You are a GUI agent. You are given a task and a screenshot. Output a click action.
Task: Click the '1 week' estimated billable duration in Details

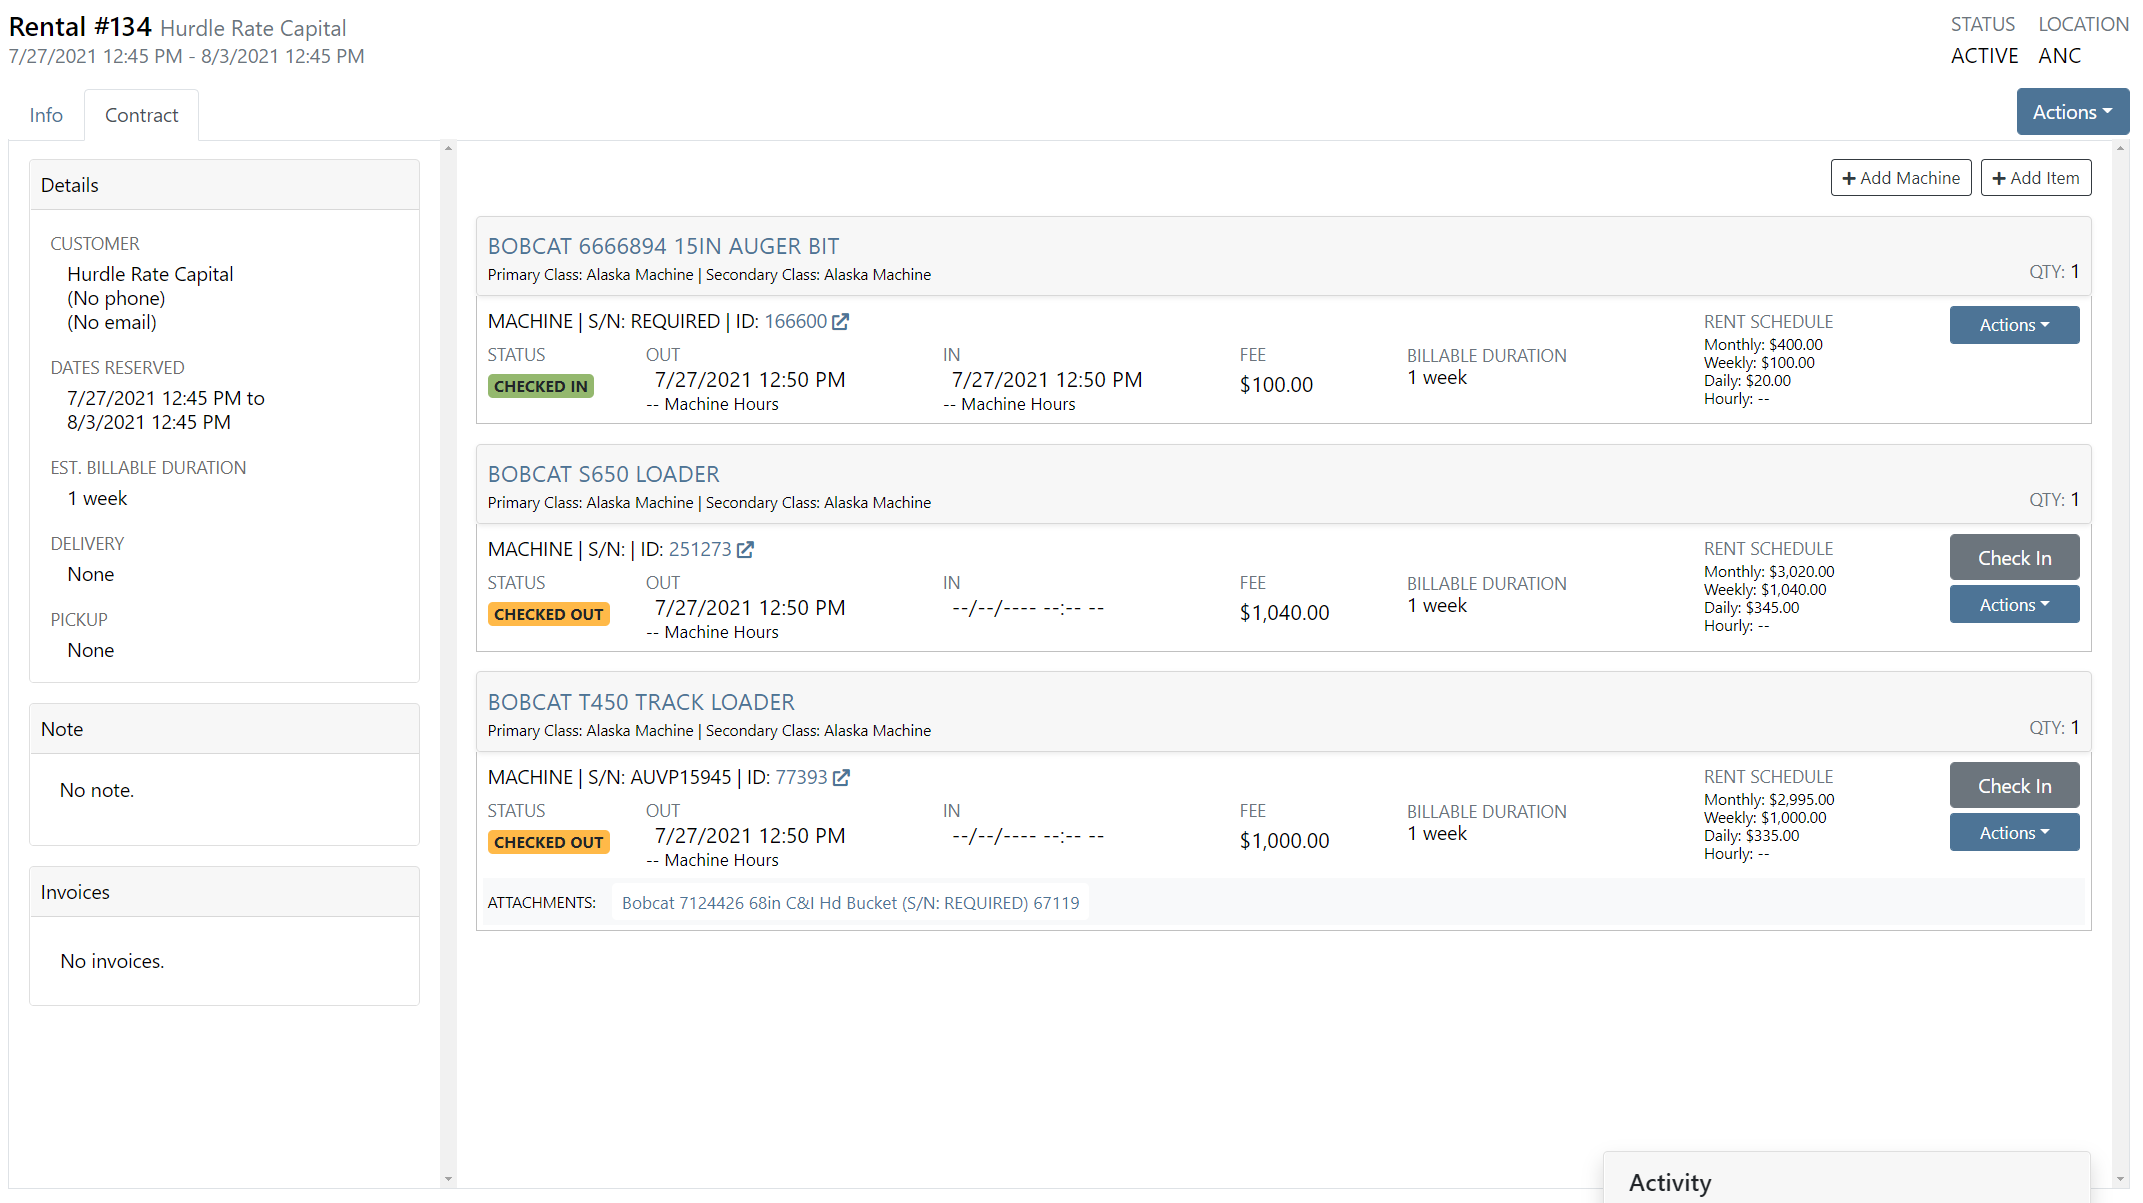(97, 498)
